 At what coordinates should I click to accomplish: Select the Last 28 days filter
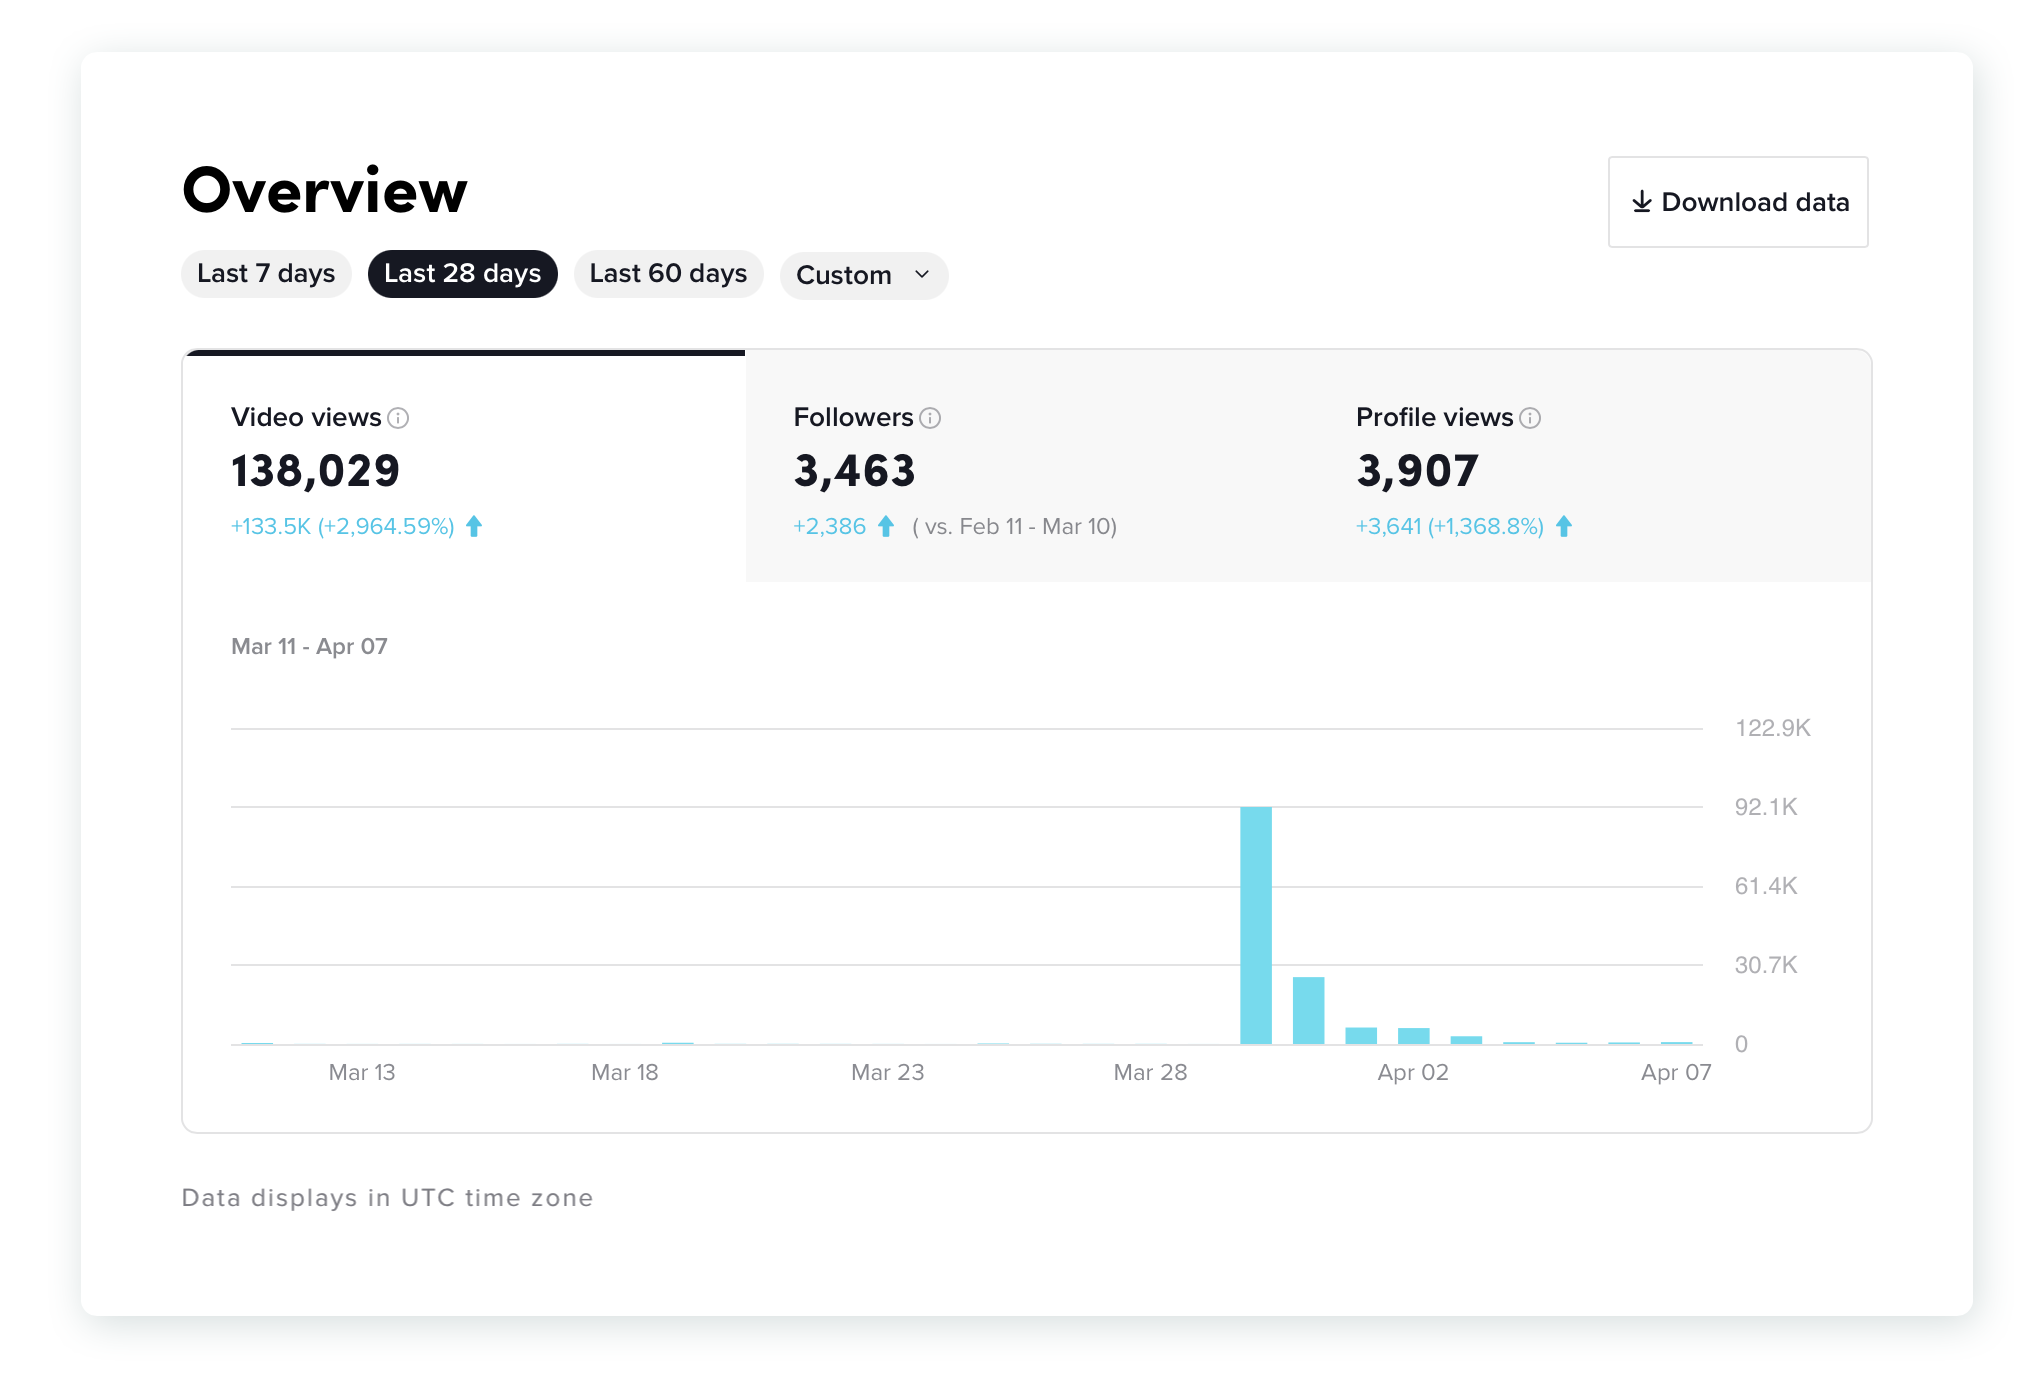click(x=462, y=274)
